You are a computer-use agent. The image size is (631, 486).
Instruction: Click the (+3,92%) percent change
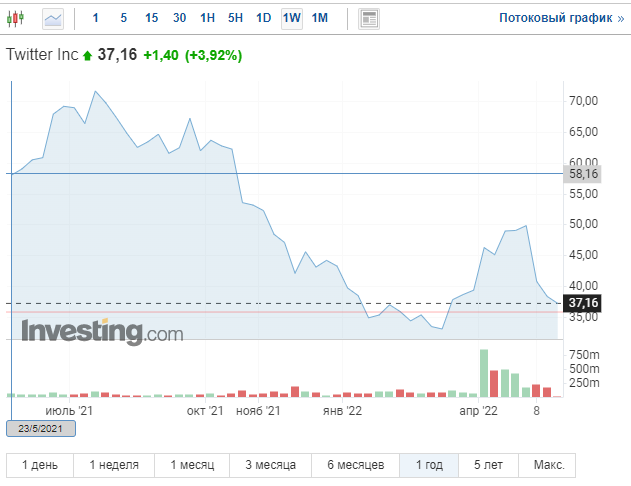(x=213, y=55)
